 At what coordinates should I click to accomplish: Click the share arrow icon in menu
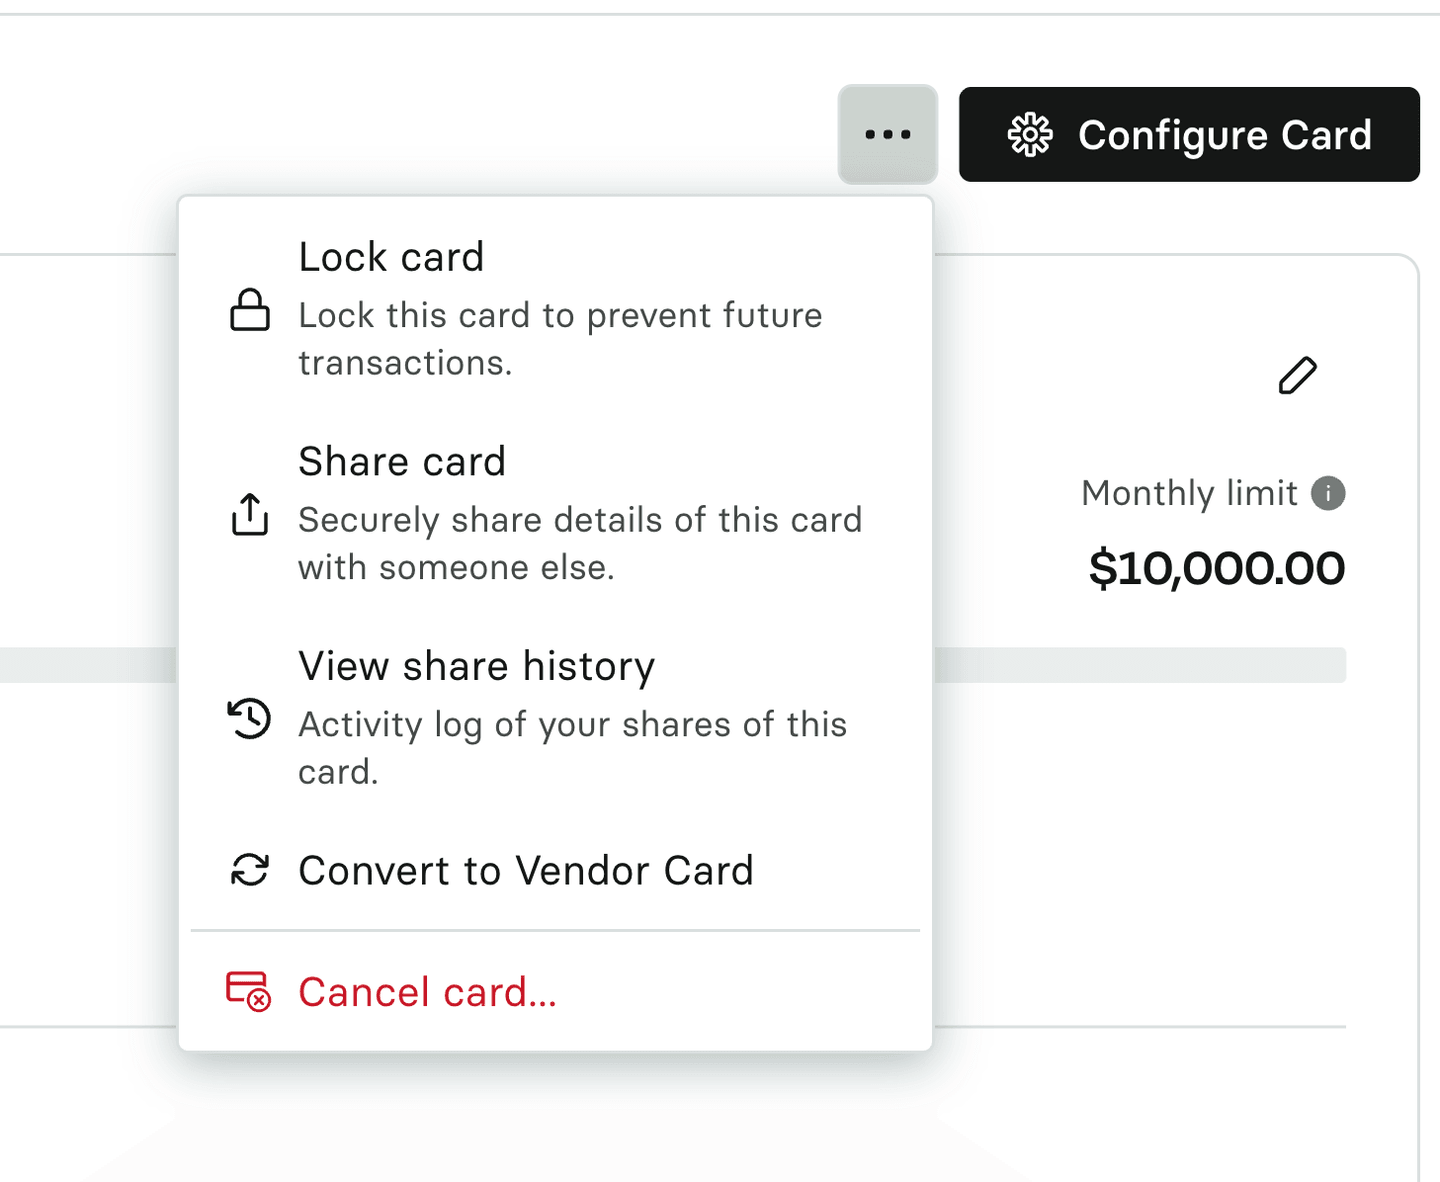click(x=250, y=514)
